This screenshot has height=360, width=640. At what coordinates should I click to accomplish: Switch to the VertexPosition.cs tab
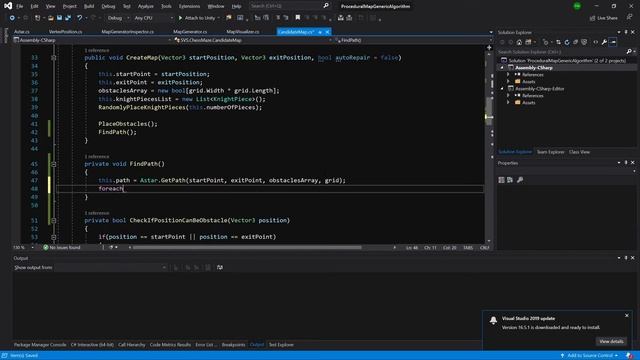(x=65, y=32)
